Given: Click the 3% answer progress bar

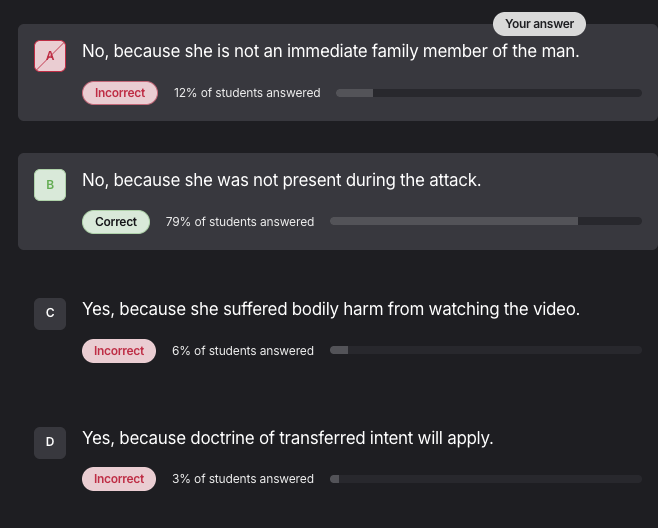Looking at the screenshot, I should 485,479.
